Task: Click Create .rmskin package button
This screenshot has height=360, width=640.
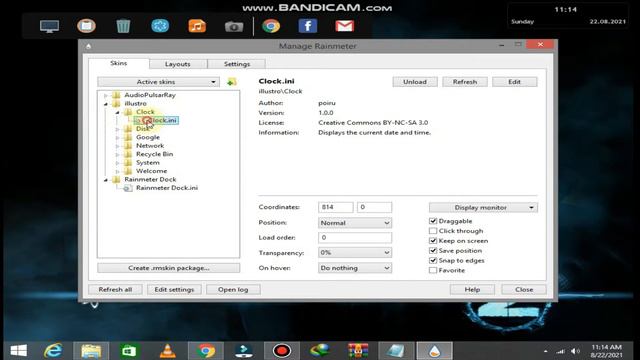Action: (x=169, y=268)
